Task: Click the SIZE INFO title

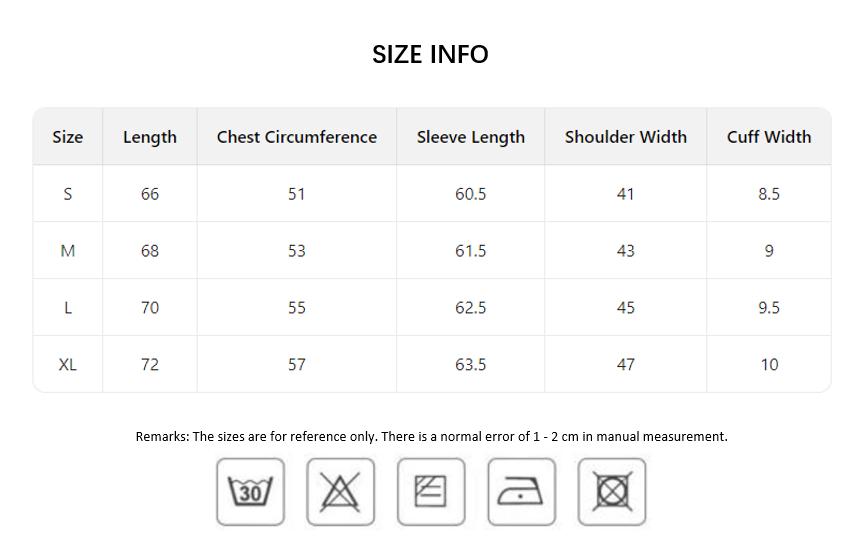Action: pos(430,54)
